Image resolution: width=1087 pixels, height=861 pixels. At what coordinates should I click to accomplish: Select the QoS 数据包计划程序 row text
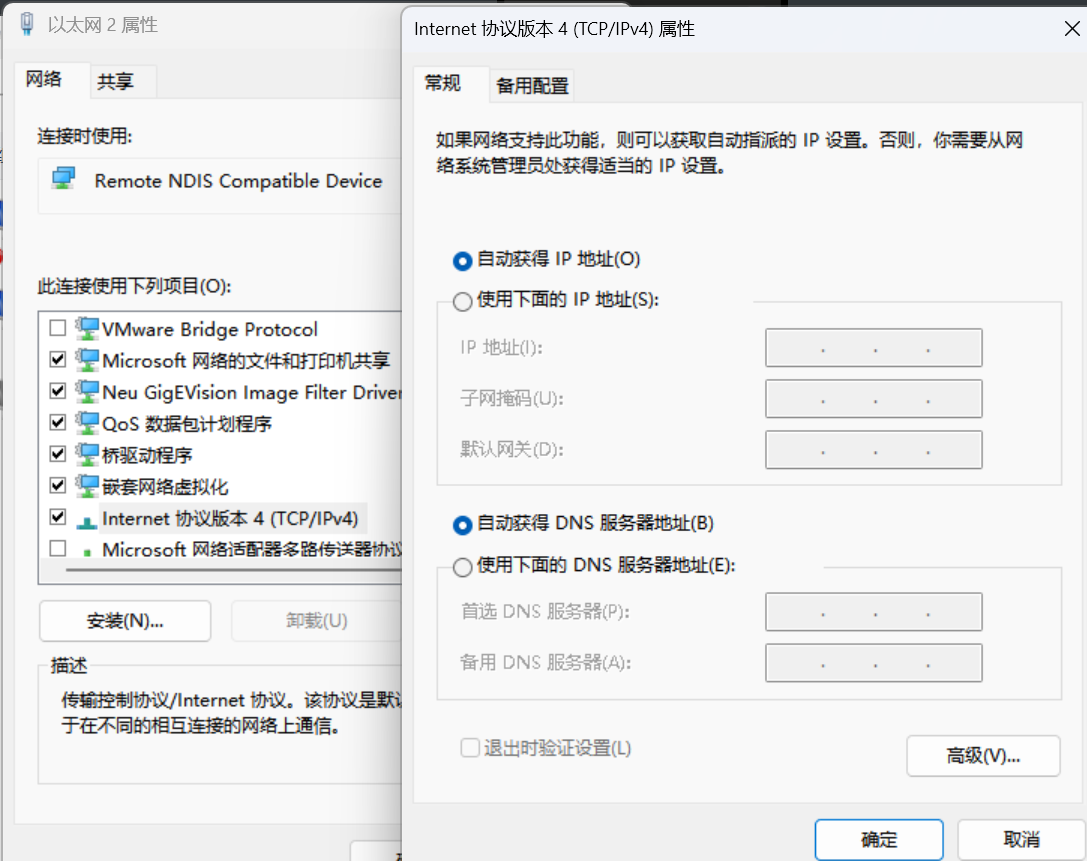(186, 424)
